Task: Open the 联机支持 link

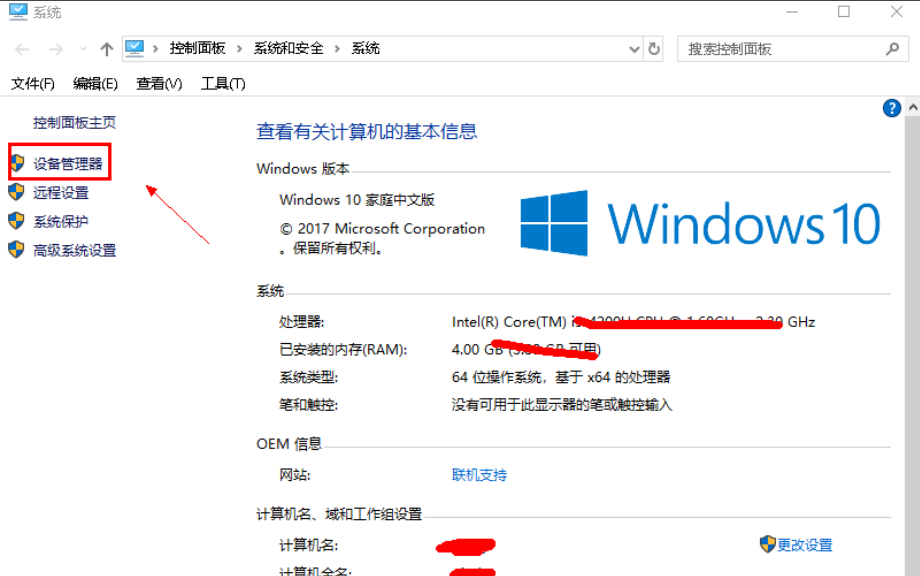Action: 478,475
